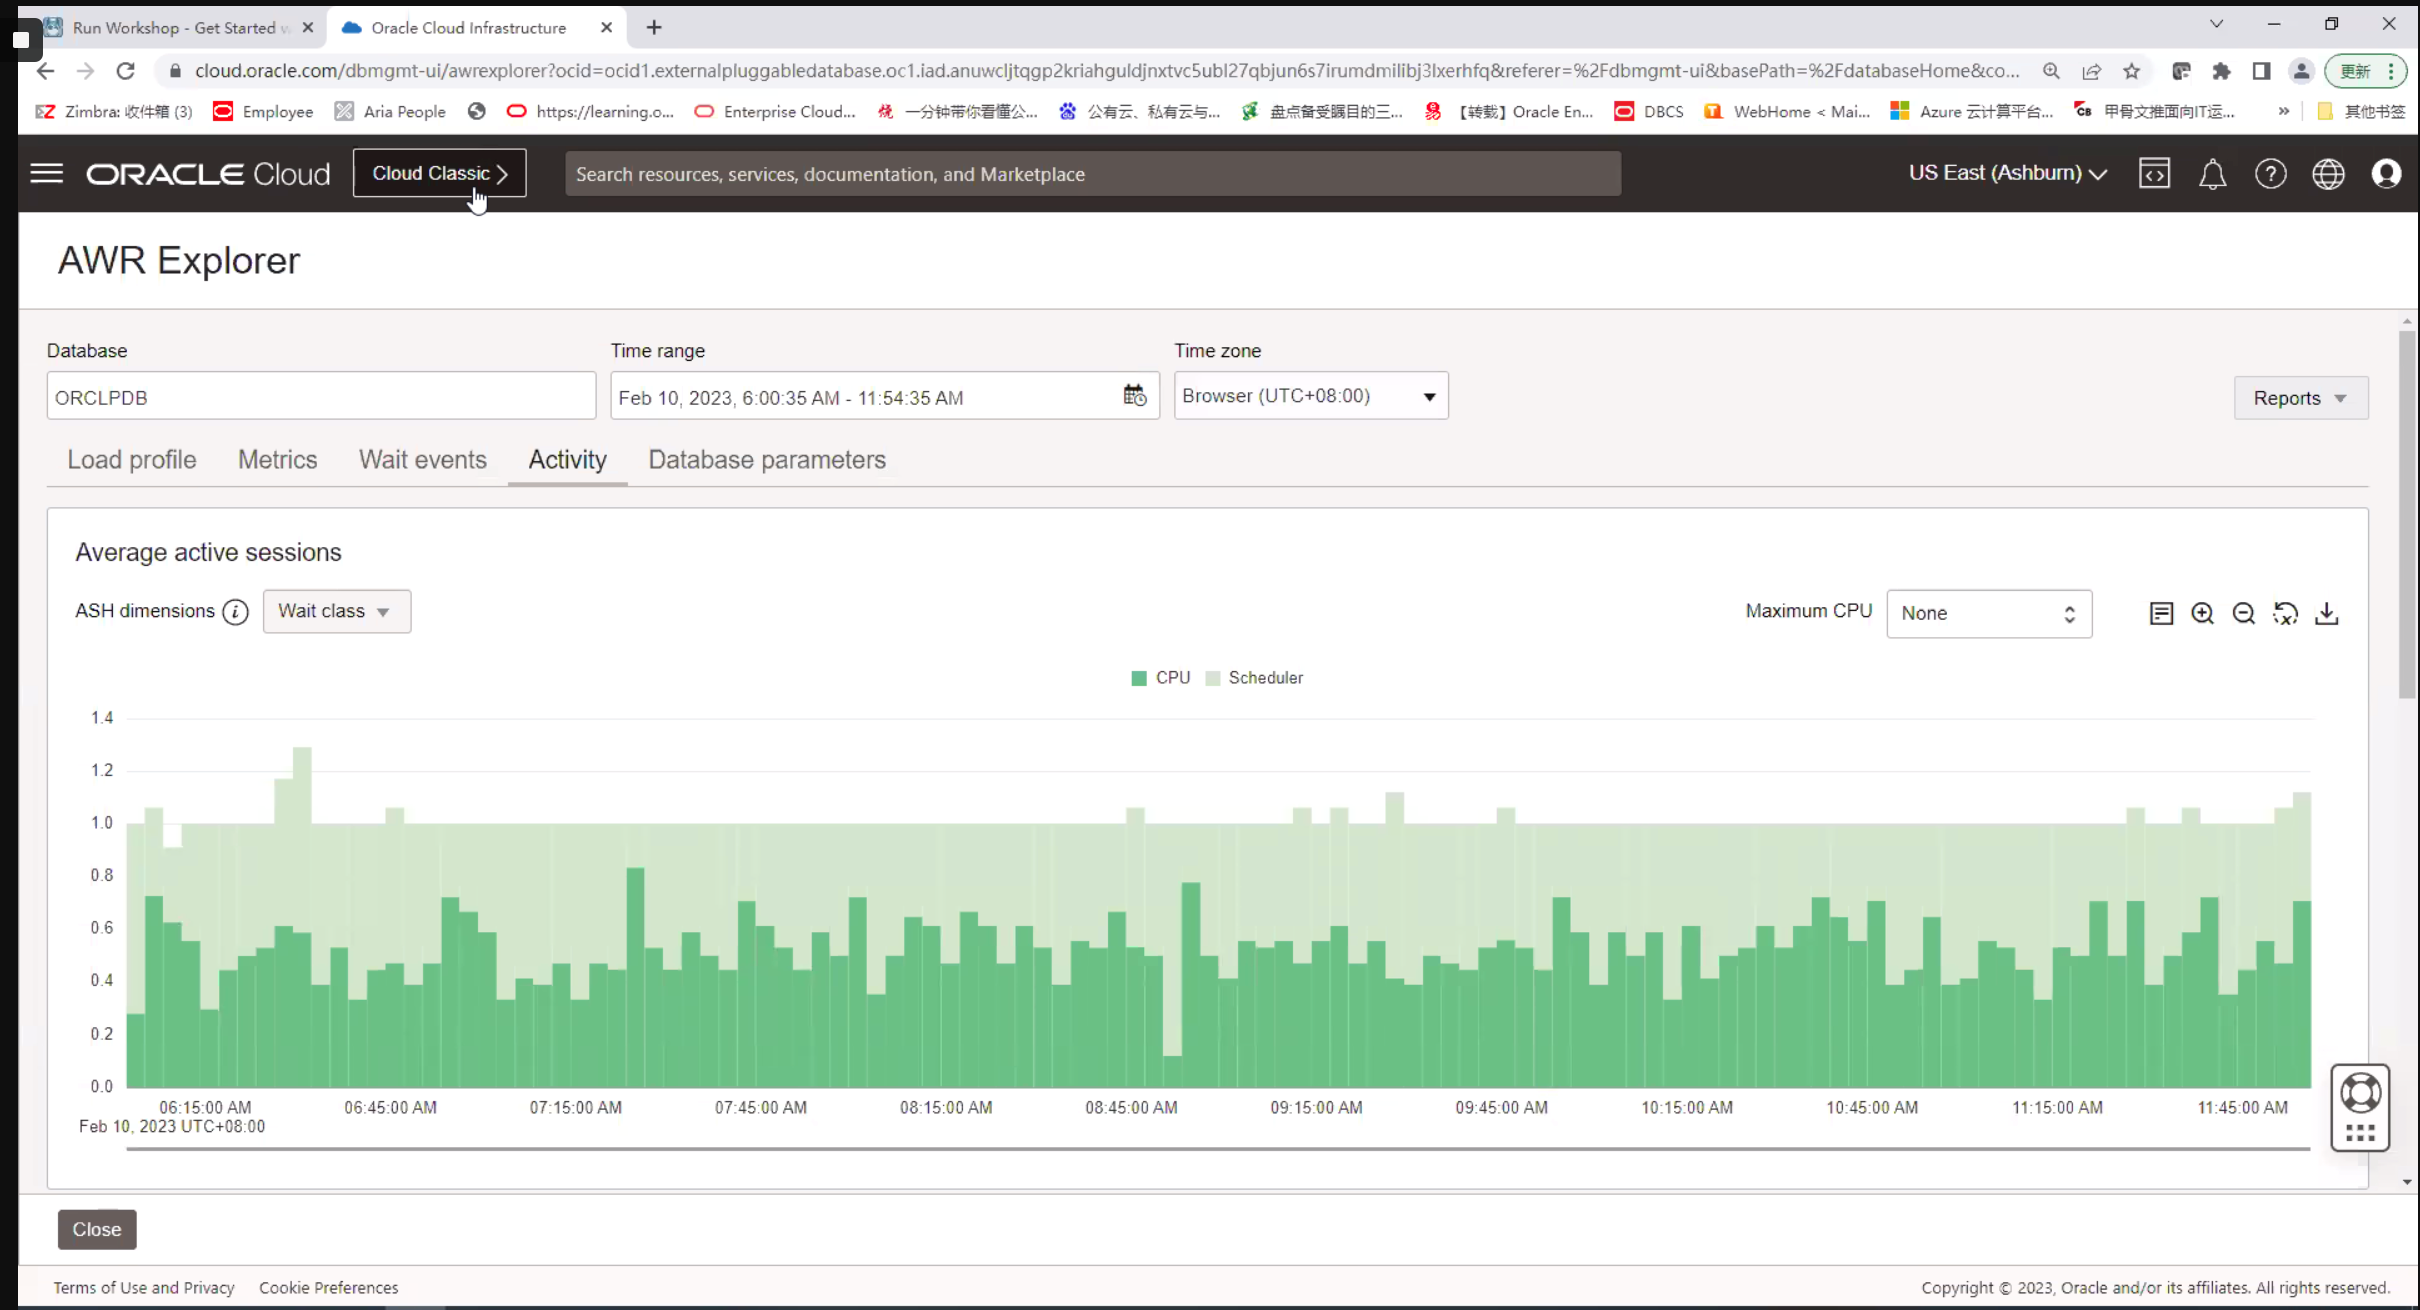The image size is (2420, 1310).
Task: Open Cloud Shell developer tools icon
Action: tap(2154, 174)
